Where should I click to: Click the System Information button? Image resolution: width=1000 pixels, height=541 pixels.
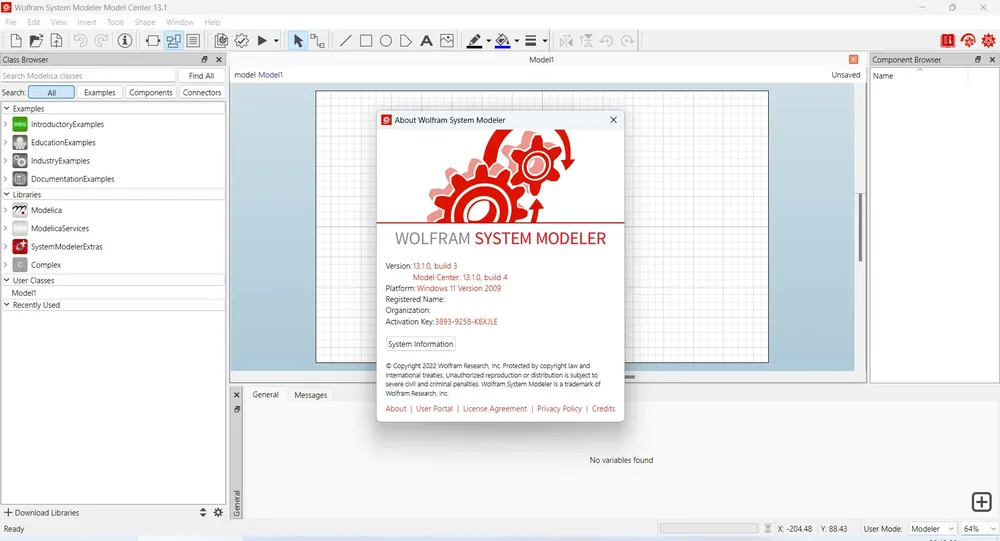pyautogui.click(x=420, y=344)
